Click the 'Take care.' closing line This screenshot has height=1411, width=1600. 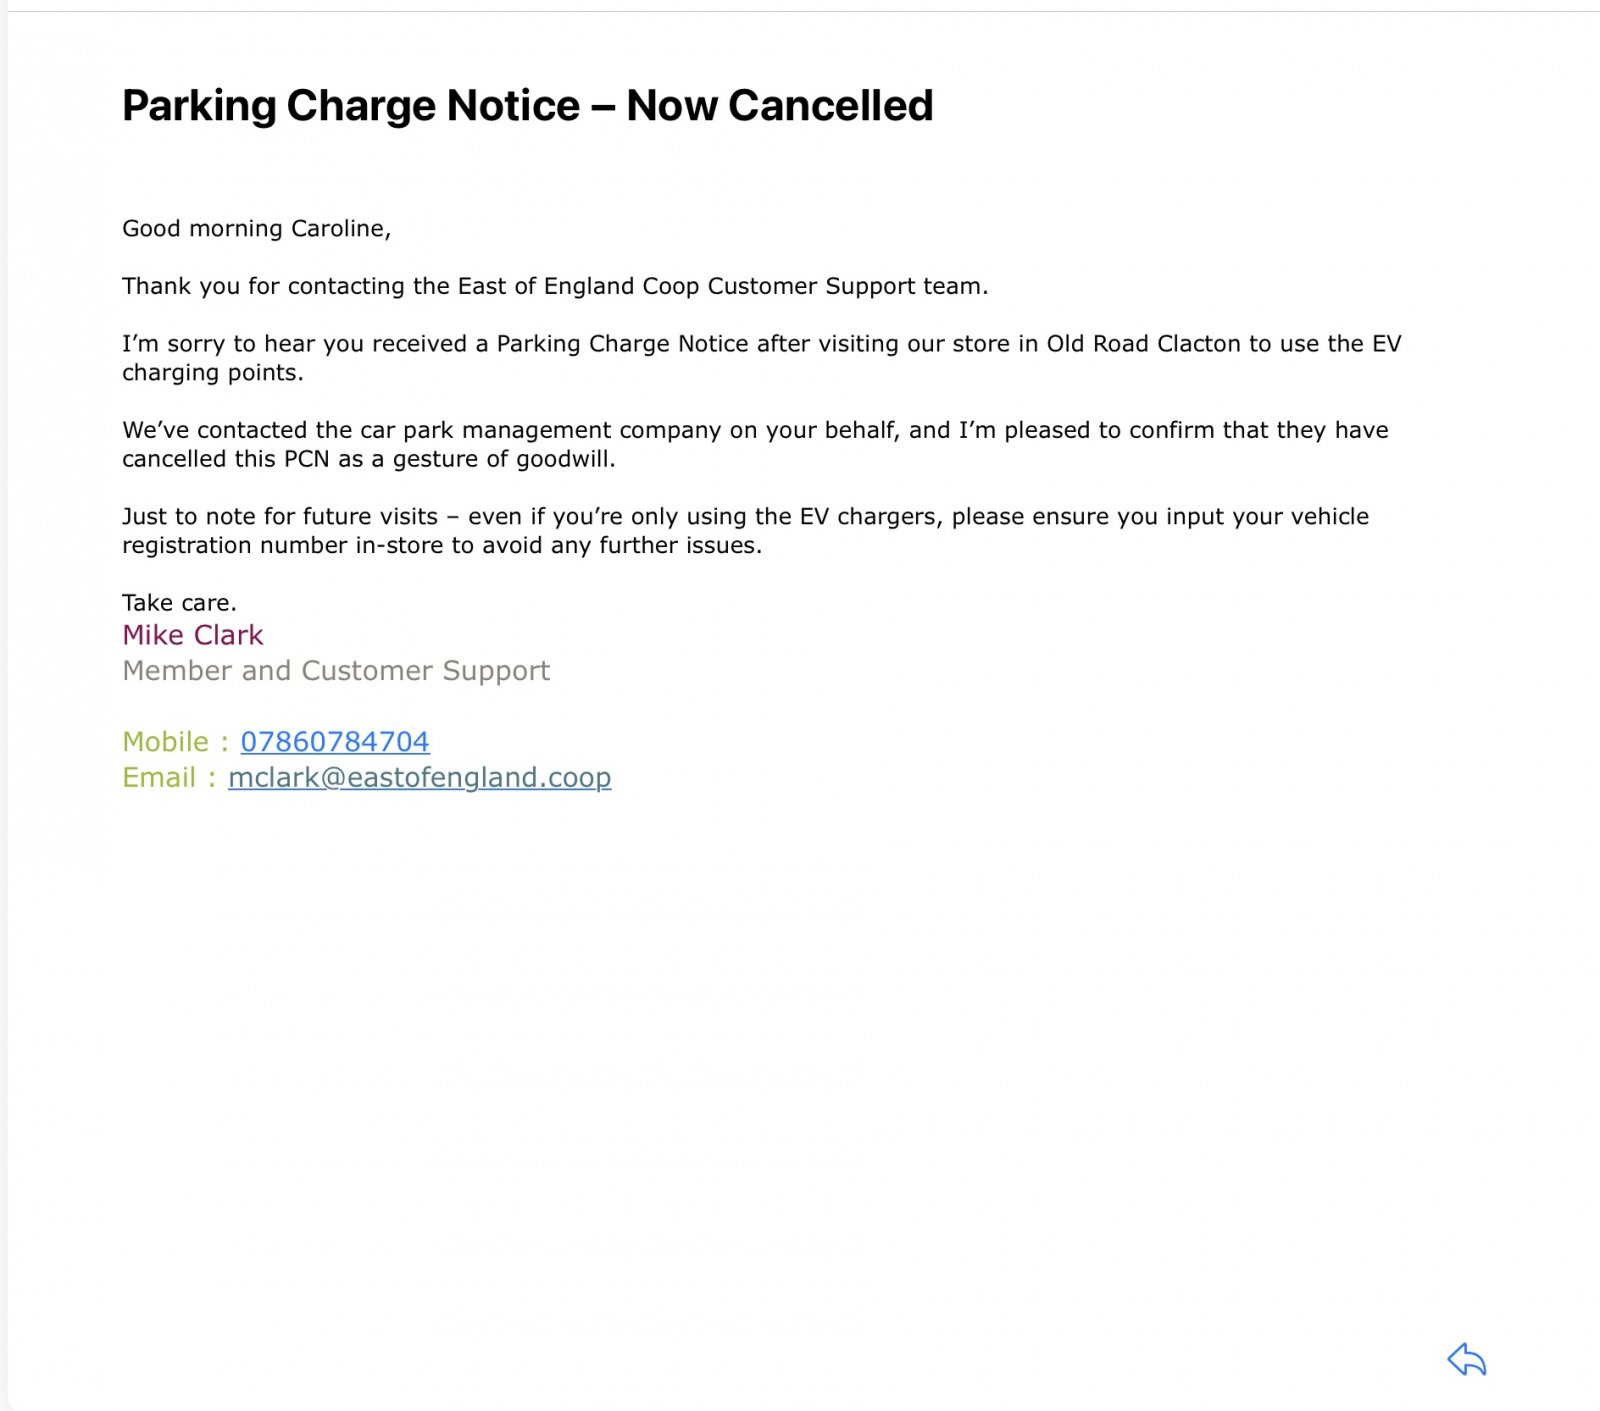coord(179,602)
